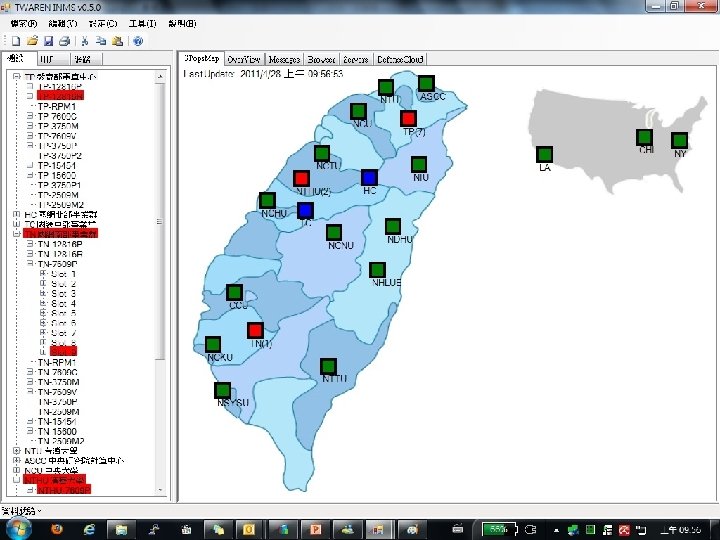Switch to the Servers tab
The image size is (720, 540).
click(x=355, y=59)
